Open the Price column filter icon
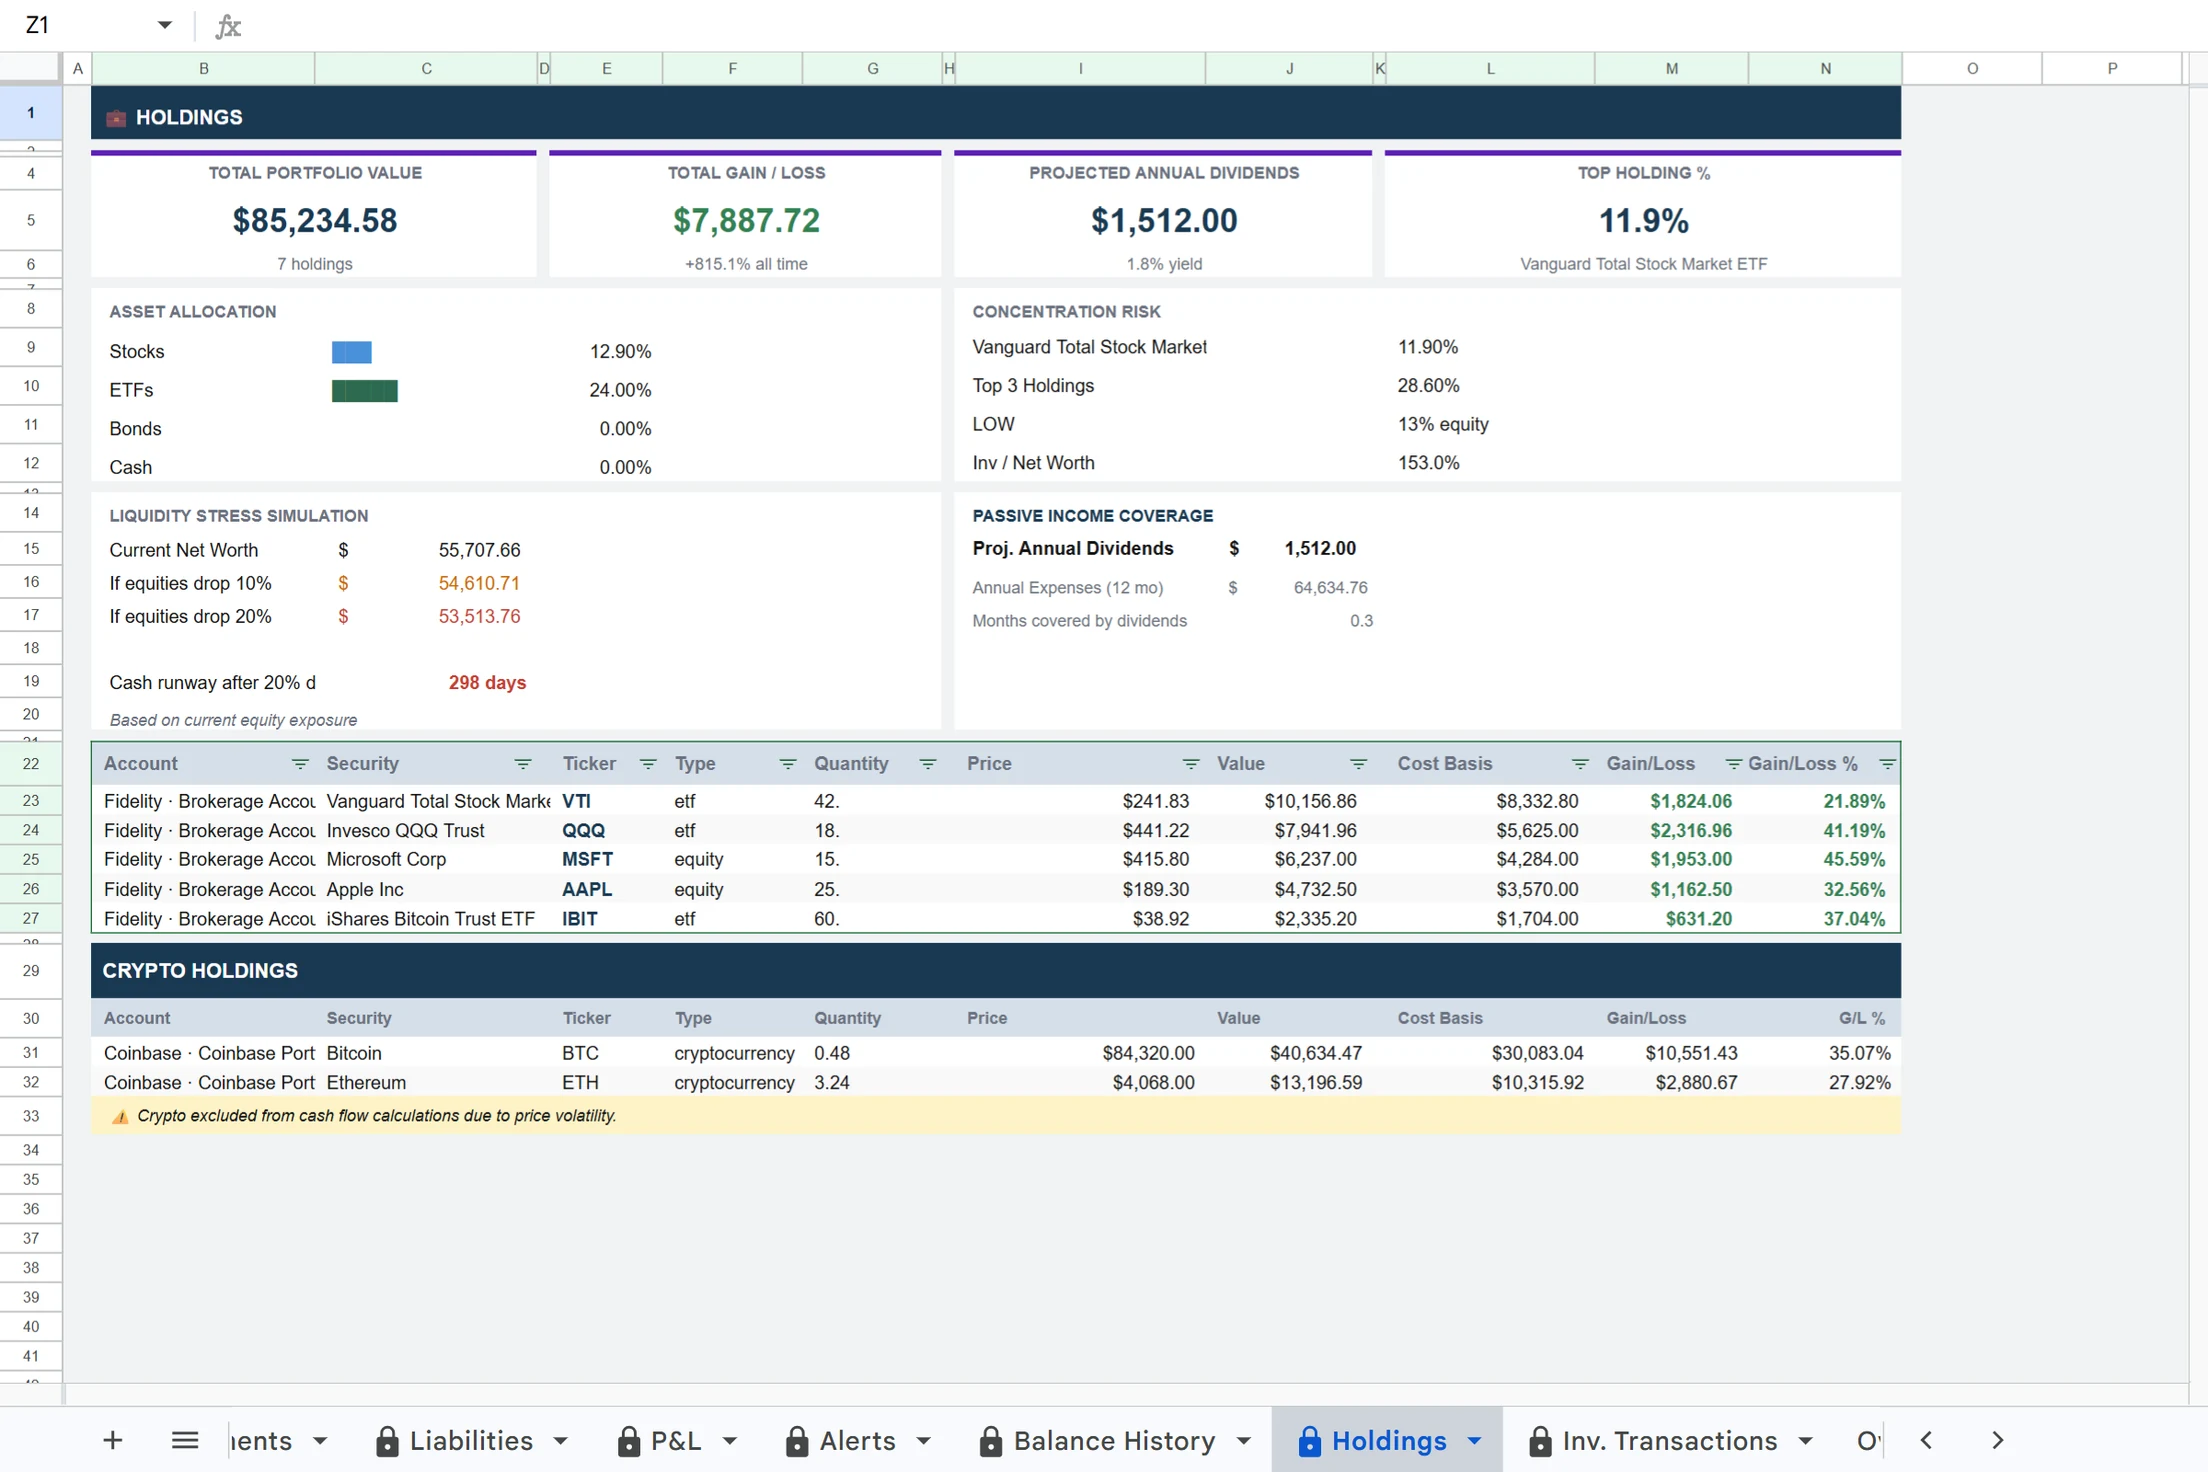This screenshot has height=1472, width=2208. pos(1190,764)
